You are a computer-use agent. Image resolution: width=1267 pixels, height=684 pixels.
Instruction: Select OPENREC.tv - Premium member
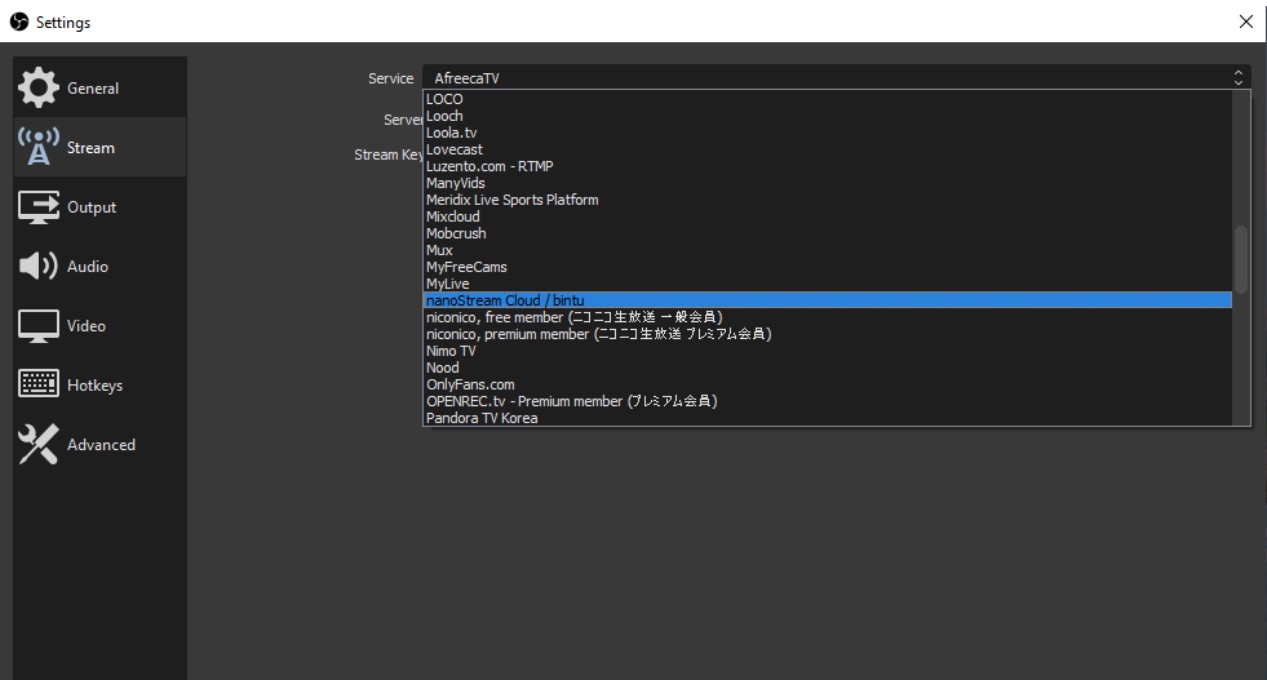tap(827, 401)
